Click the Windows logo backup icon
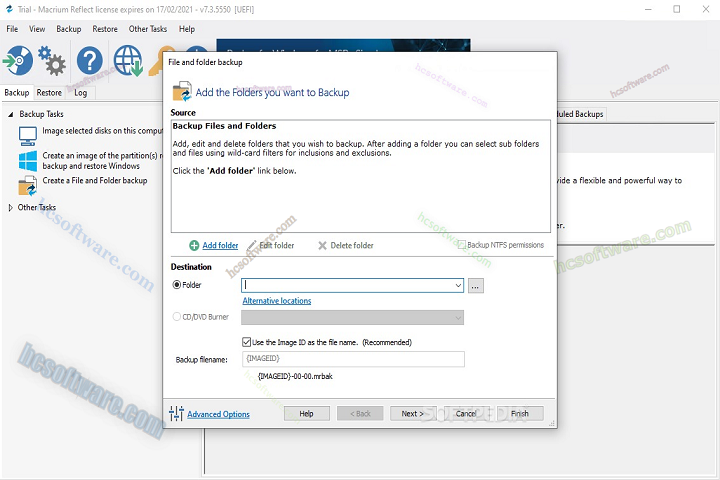The width and height of the screenshot is (720, 480). point(28,161)
